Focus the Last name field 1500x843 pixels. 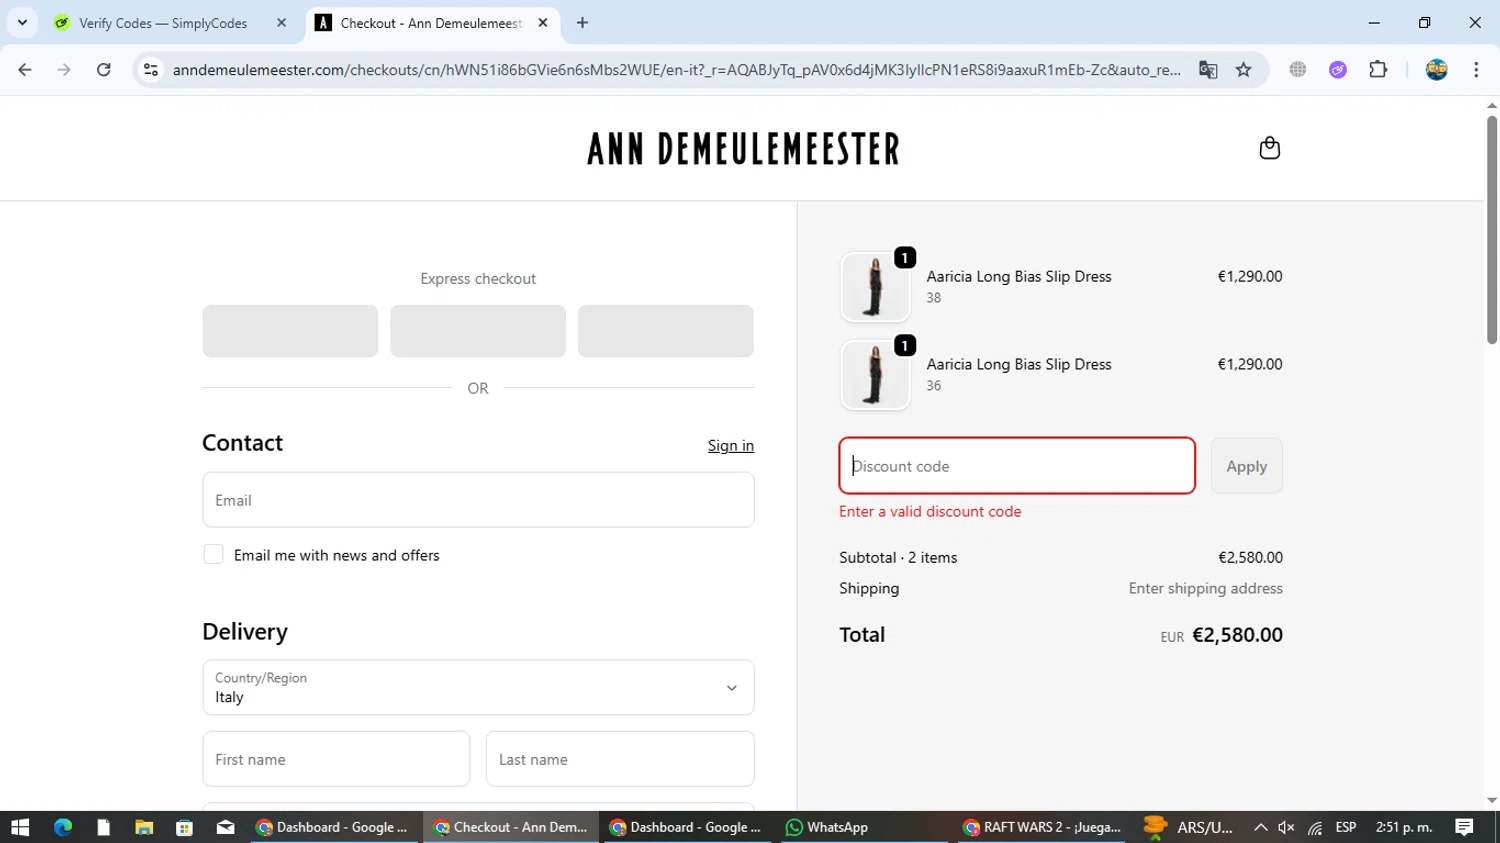point(620,759)
